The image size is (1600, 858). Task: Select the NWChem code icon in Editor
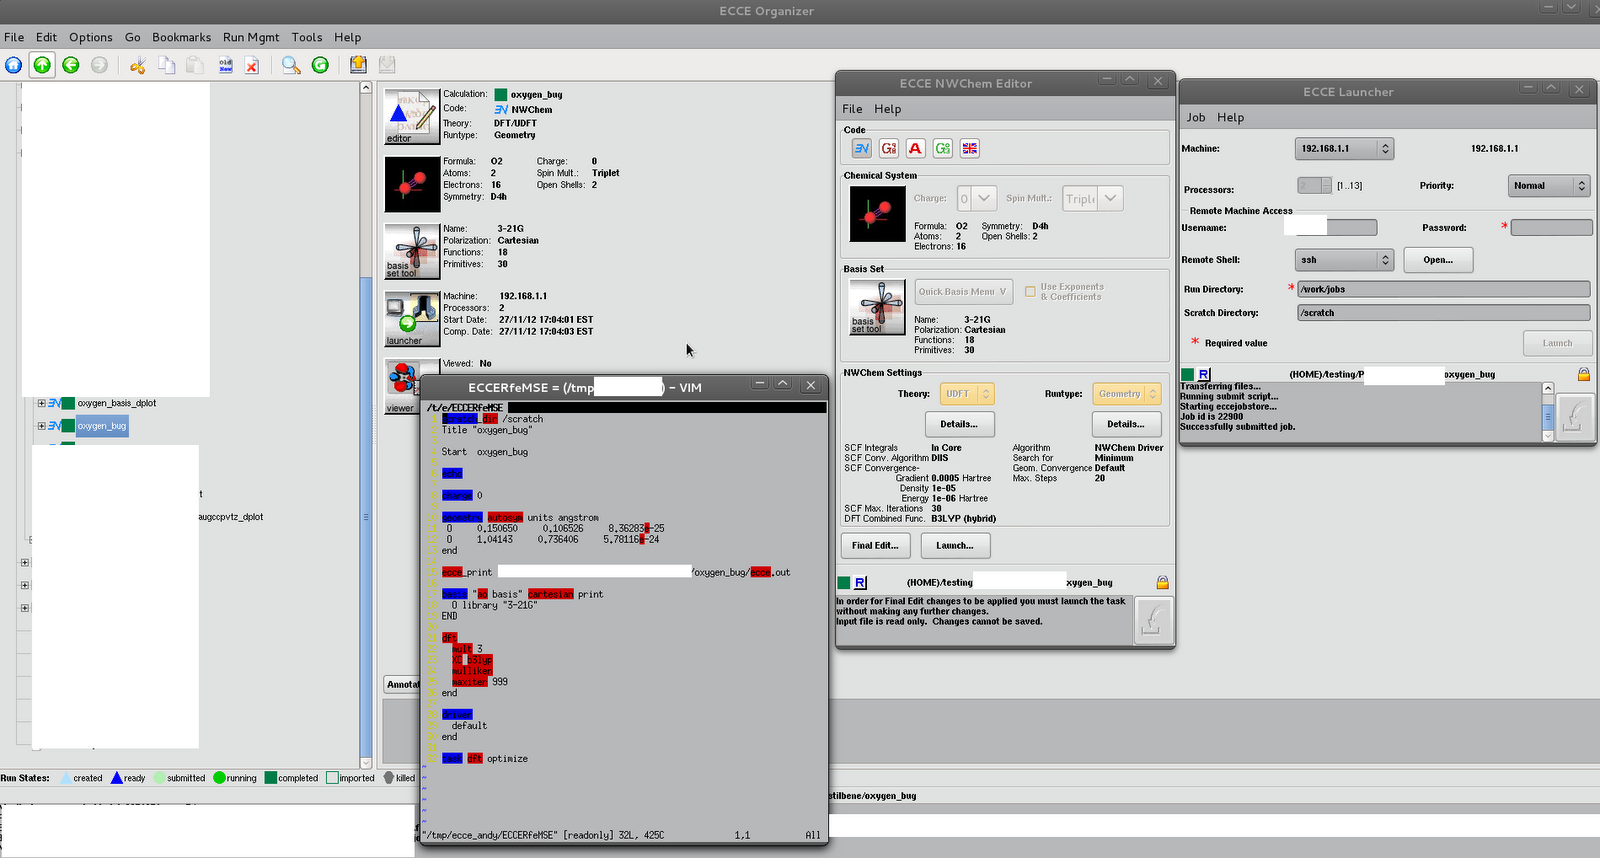[862, 148]
